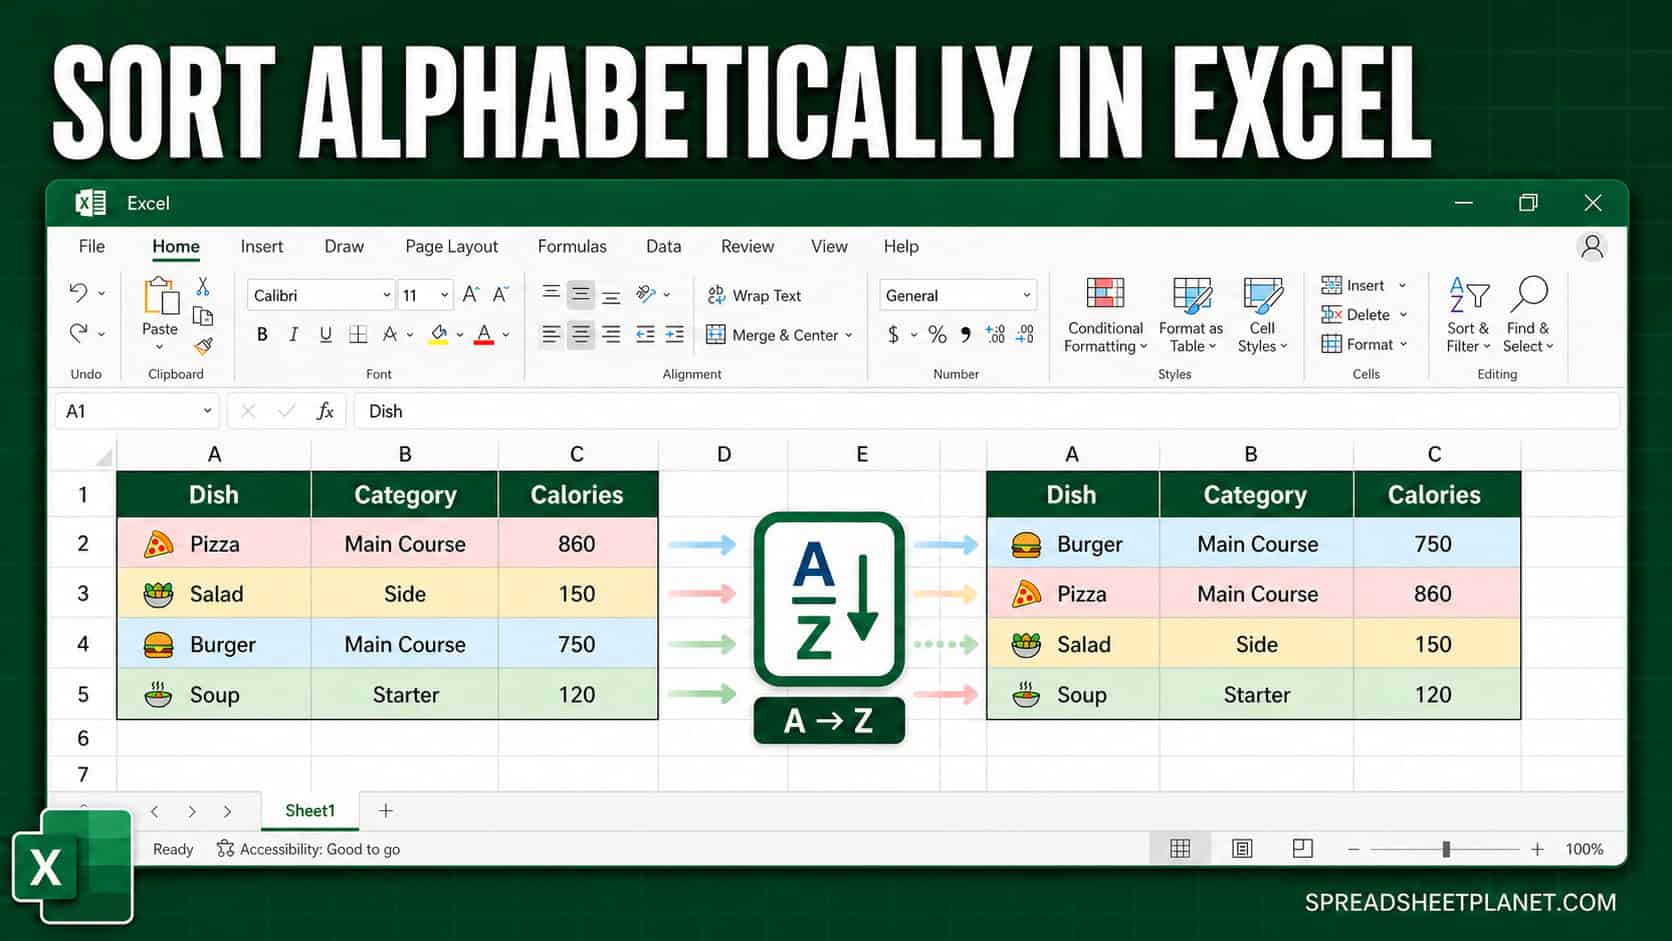Image resolution: width=1672 pixels, height=941 pixels.
Task: Click the zoom slider handle
Action: pyautogui.click(x=1446, y=849)
